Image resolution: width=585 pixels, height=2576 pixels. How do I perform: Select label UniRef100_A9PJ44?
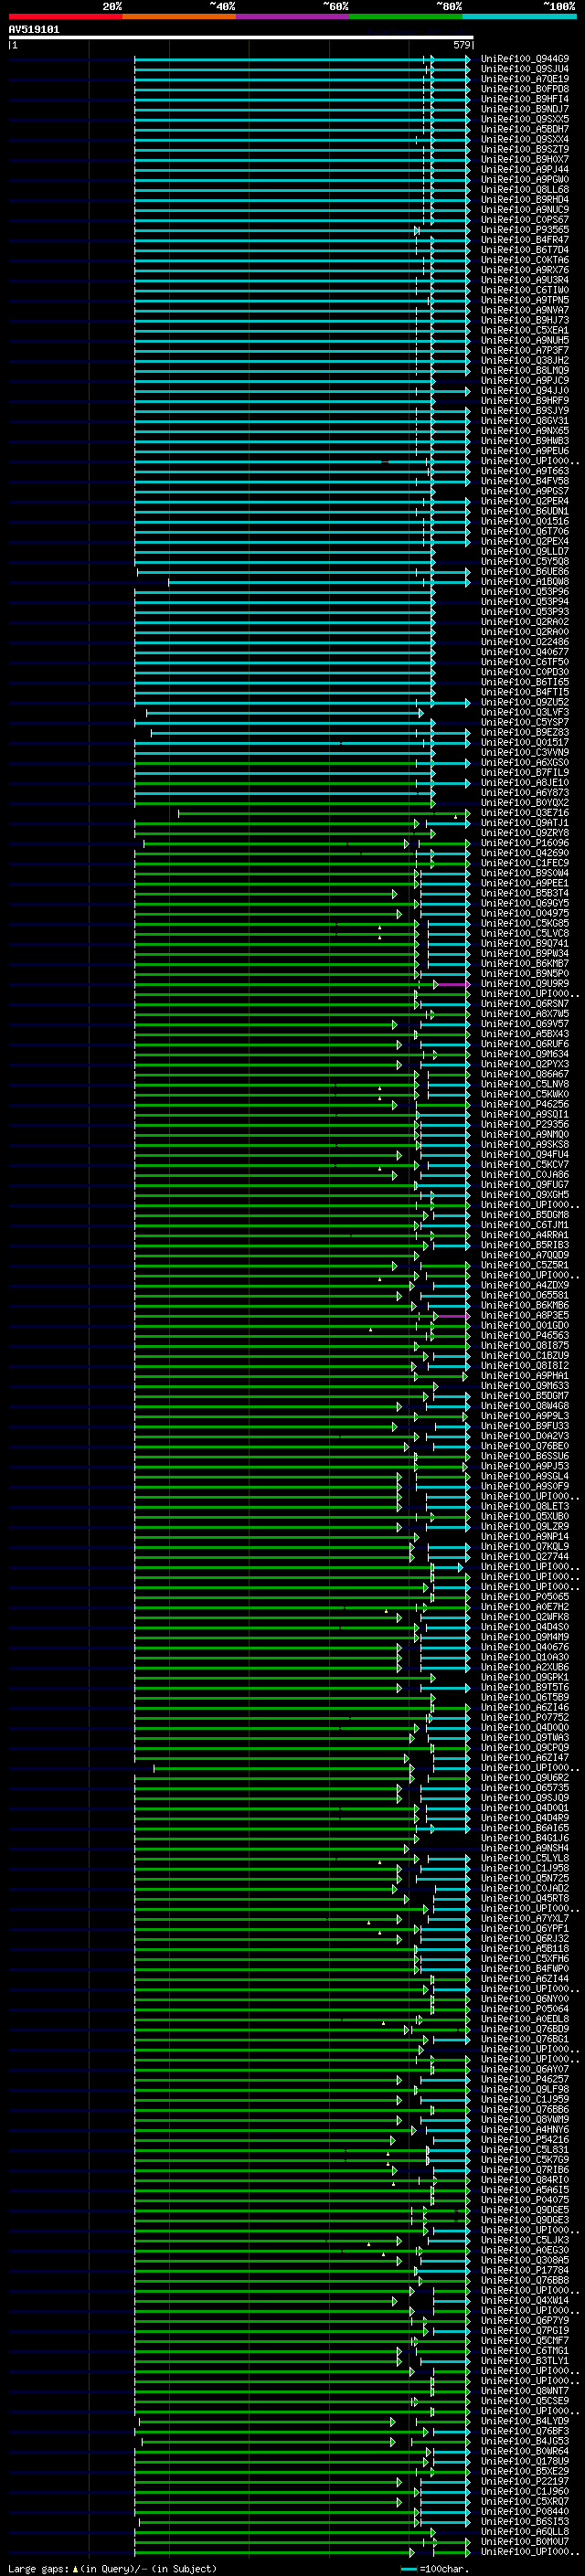click(x=525, y=170)
